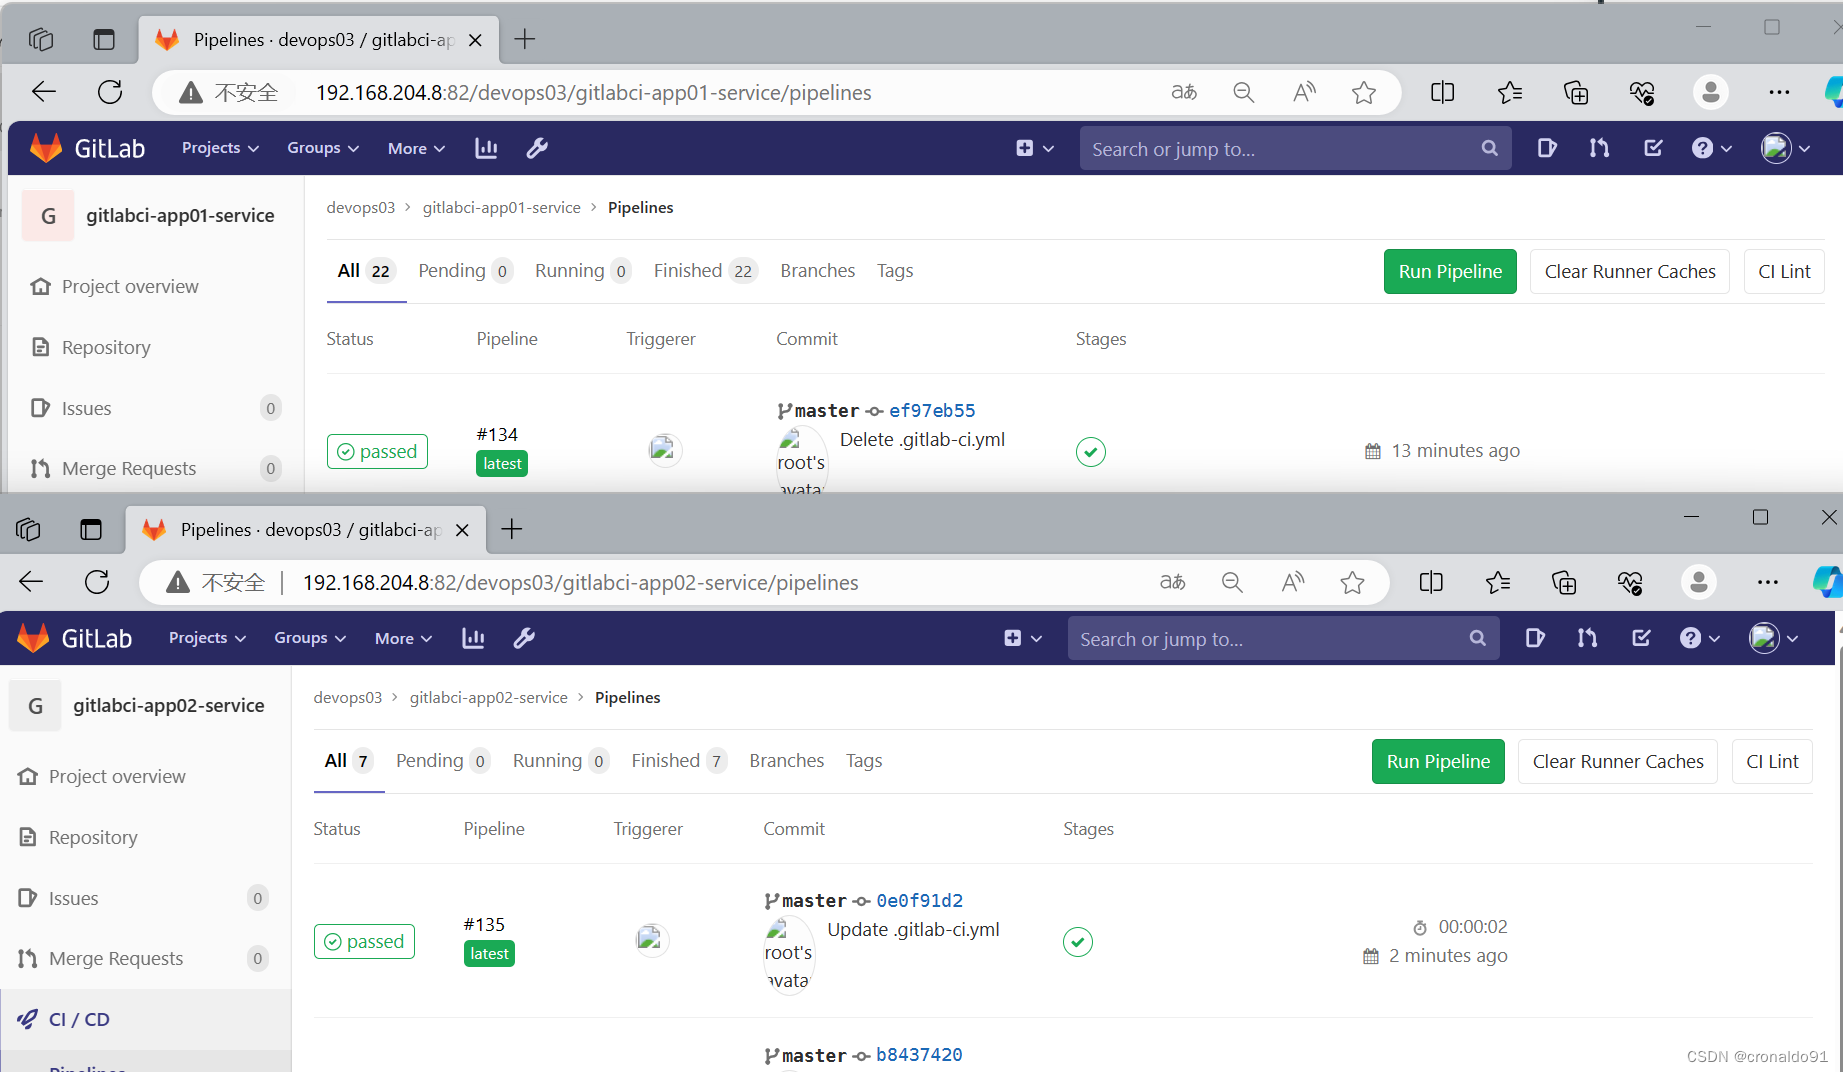
Task: Open the collections icon in the app02 browser toolbar
Action: [x=1564, y=582]
